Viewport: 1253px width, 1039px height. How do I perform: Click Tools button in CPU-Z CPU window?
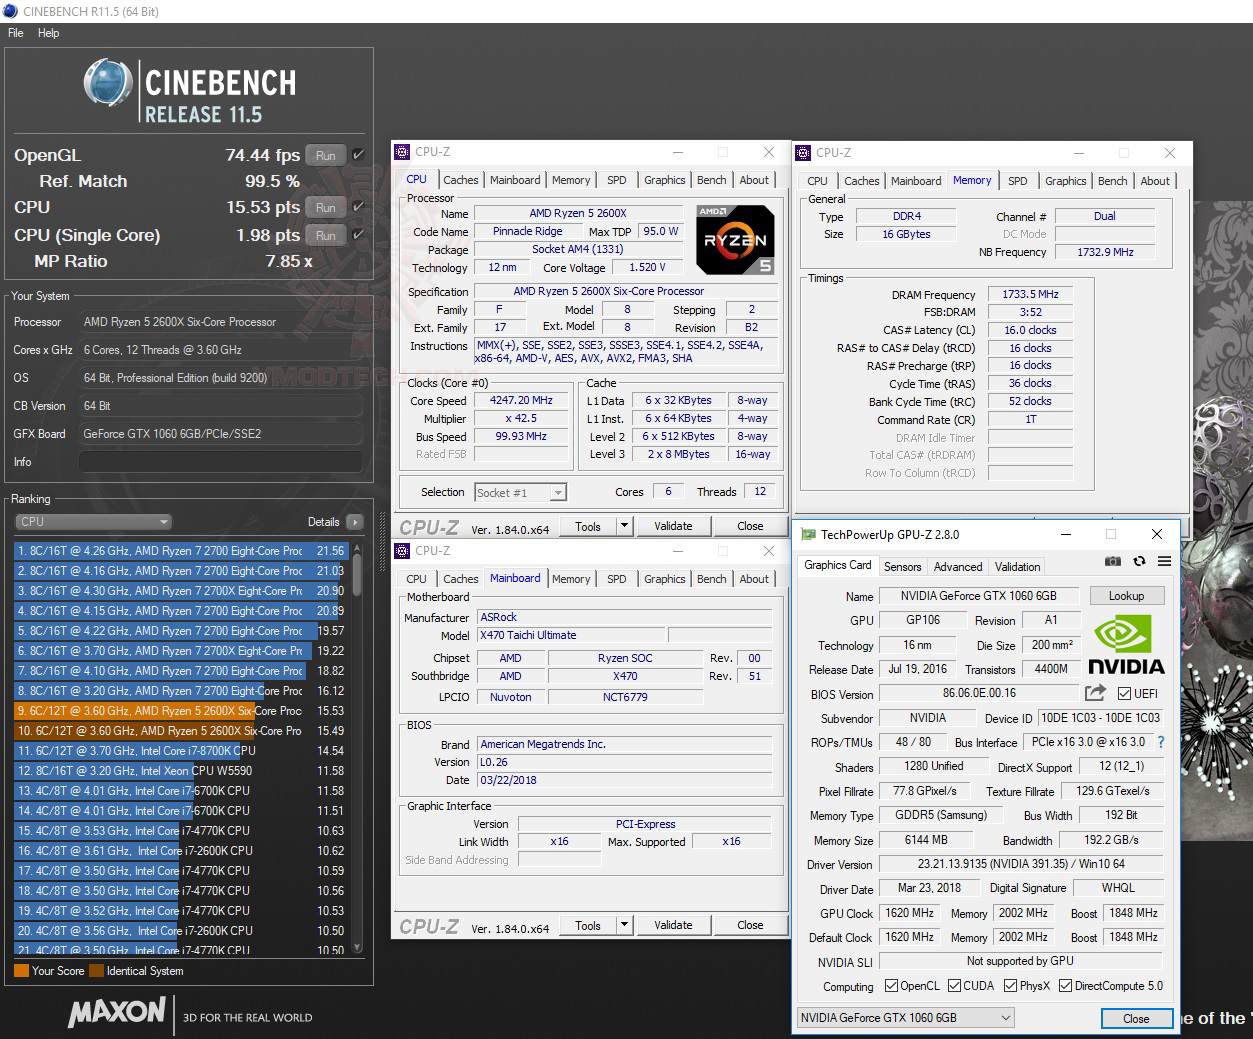click(x=588, y=526)
